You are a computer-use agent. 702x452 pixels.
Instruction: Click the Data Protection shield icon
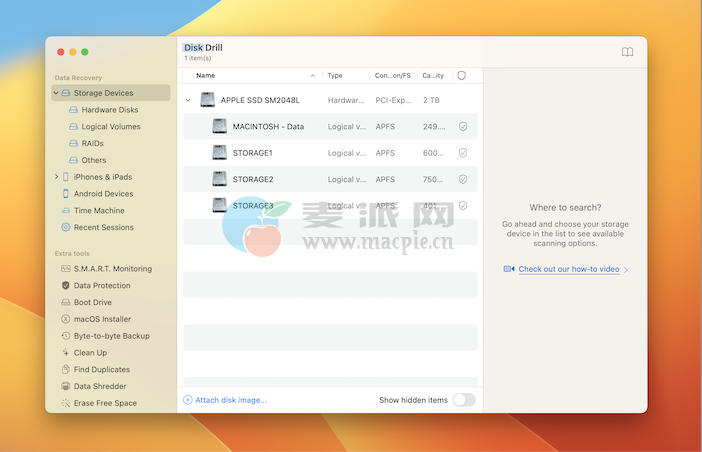tap(66, 286)
